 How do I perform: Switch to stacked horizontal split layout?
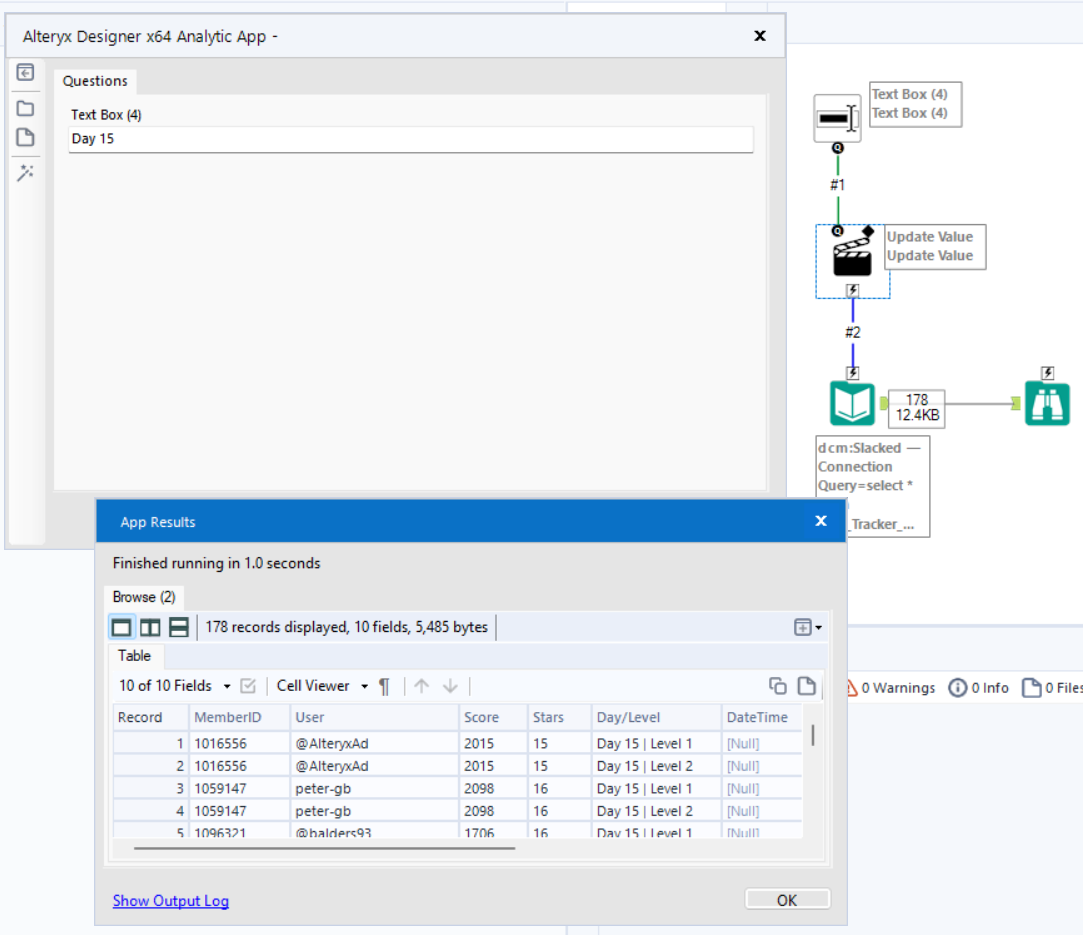tap(179, 627)
